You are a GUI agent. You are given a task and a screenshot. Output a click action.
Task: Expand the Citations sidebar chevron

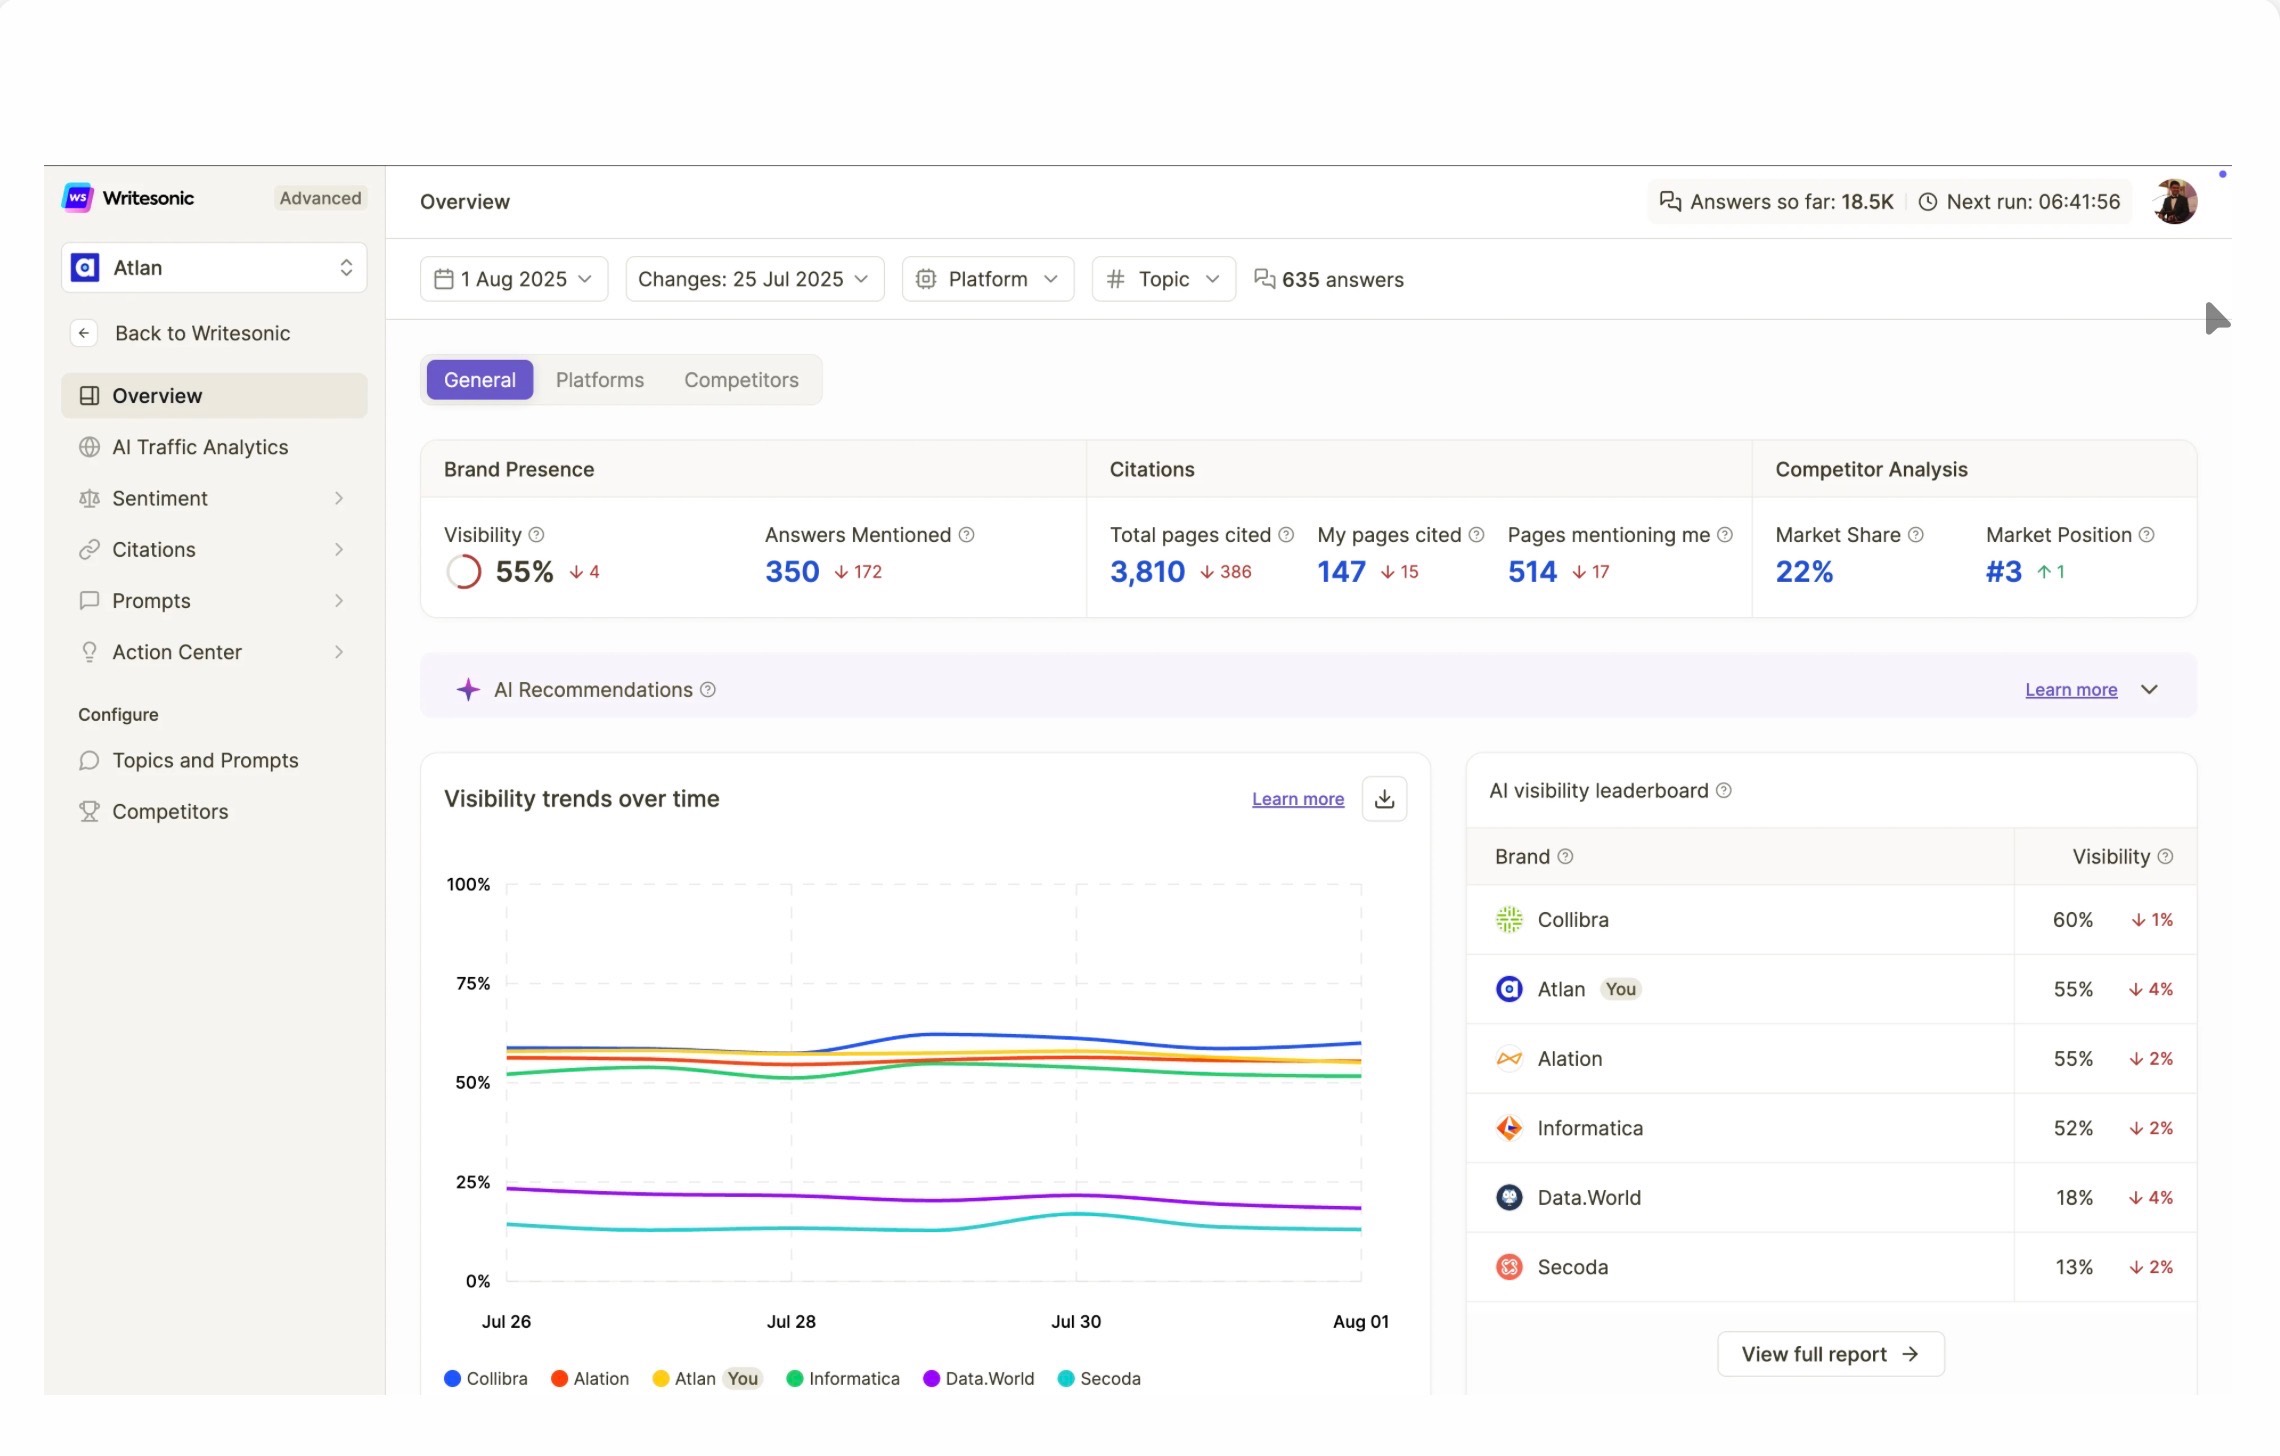click(339, 550)
